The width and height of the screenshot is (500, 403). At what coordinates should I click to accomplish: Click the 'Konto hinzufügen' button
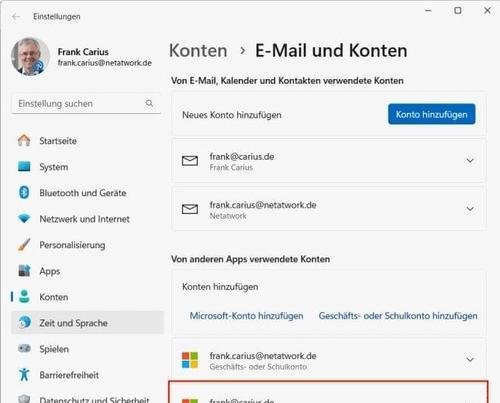[431, 114]
